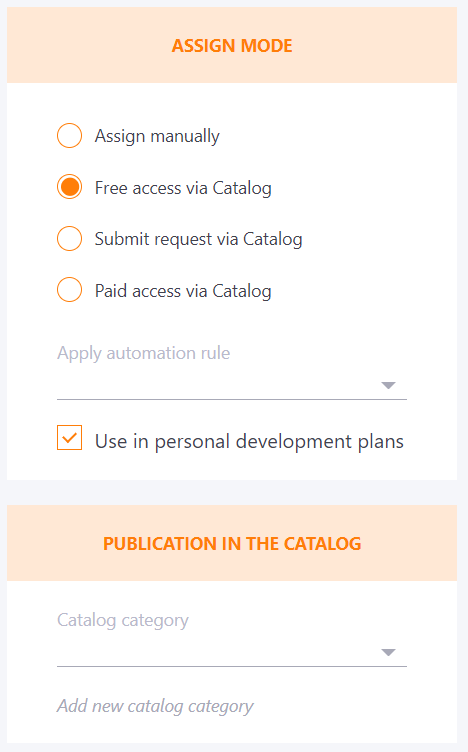The image size is (468, 752).
Task: Click the Assign manually label text
Action: point(157,136)
